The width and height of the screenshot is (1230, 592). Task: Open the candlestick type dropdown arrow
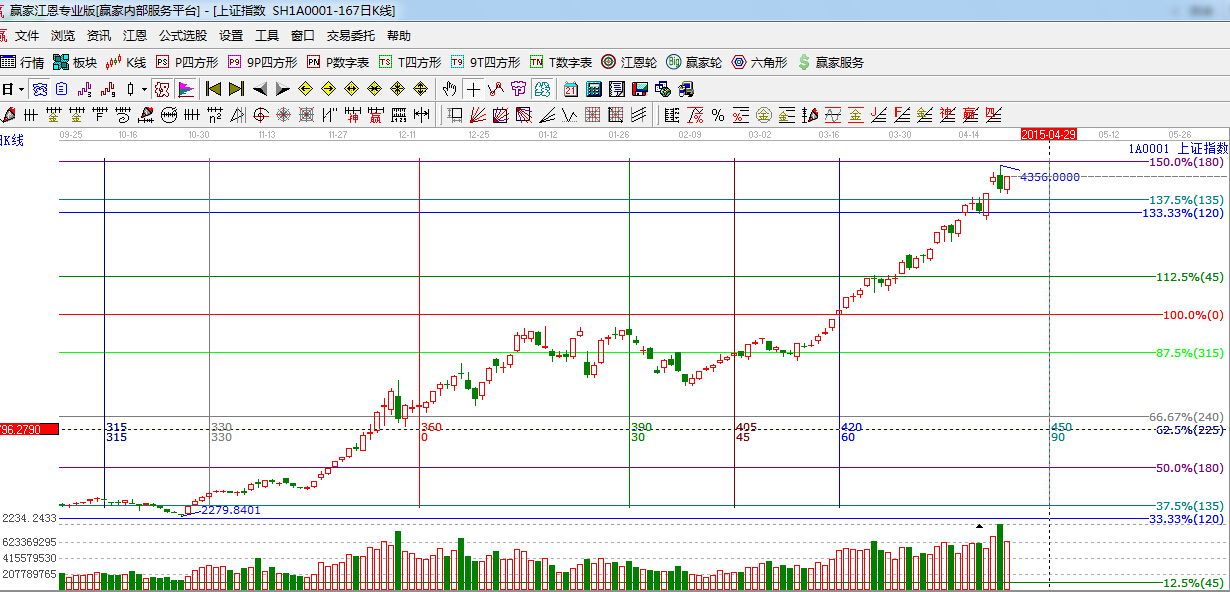tap(144, 89)
